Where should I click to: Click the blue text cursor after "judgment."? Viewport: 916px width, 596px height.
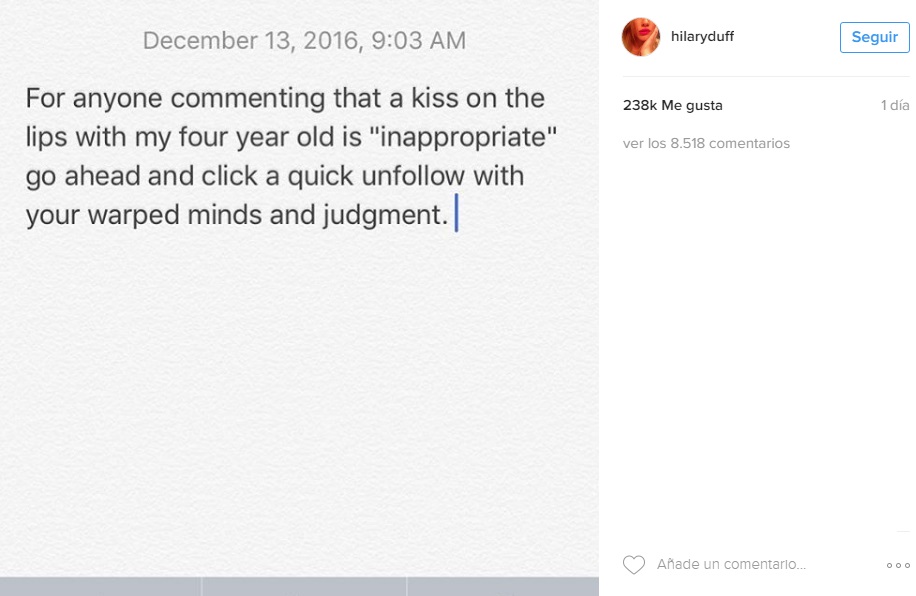tap(456, 215)
